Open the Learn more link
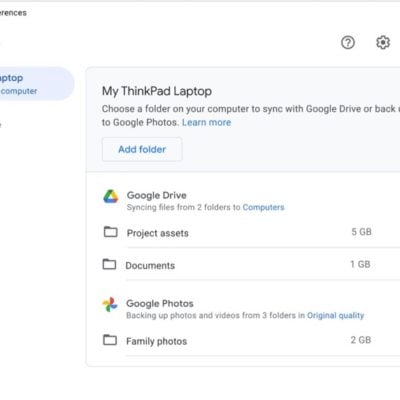Viewport: 400px width, 400px height. [207, 122]
